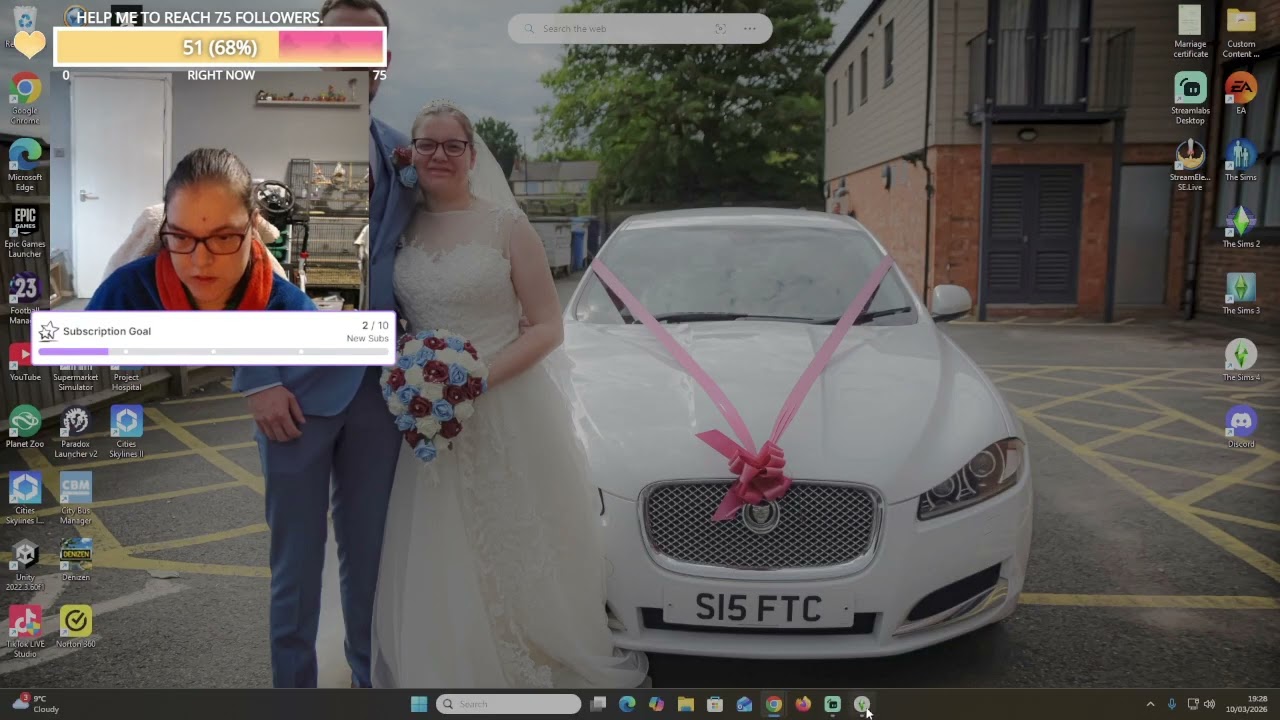This screenshot has width=1280, height=720.
Task: Click the microphone tray icon
Action: pos(1172,704)
